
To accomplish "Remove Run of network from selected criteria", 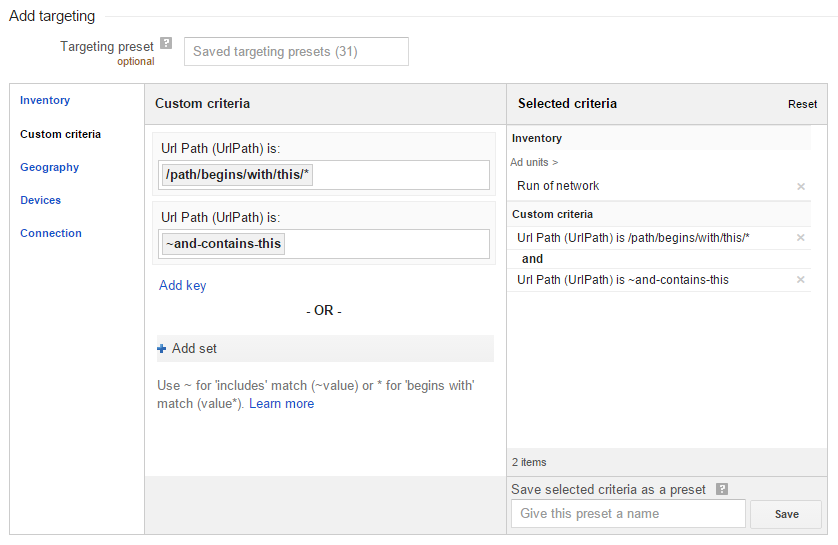I will [x=800, y=186].
